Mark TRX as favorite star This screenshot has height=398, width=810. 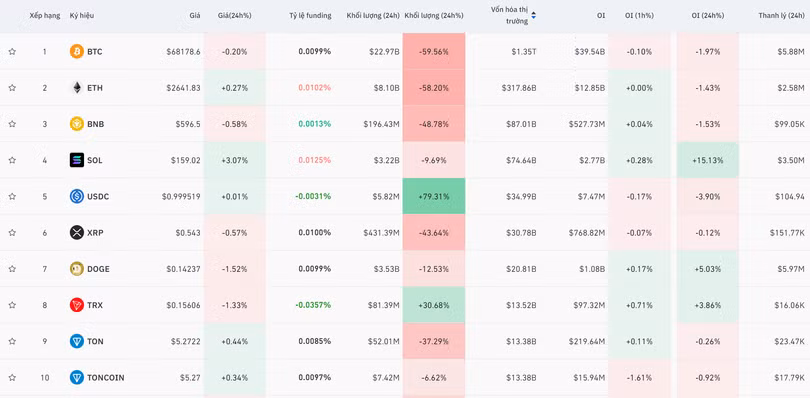12,305
